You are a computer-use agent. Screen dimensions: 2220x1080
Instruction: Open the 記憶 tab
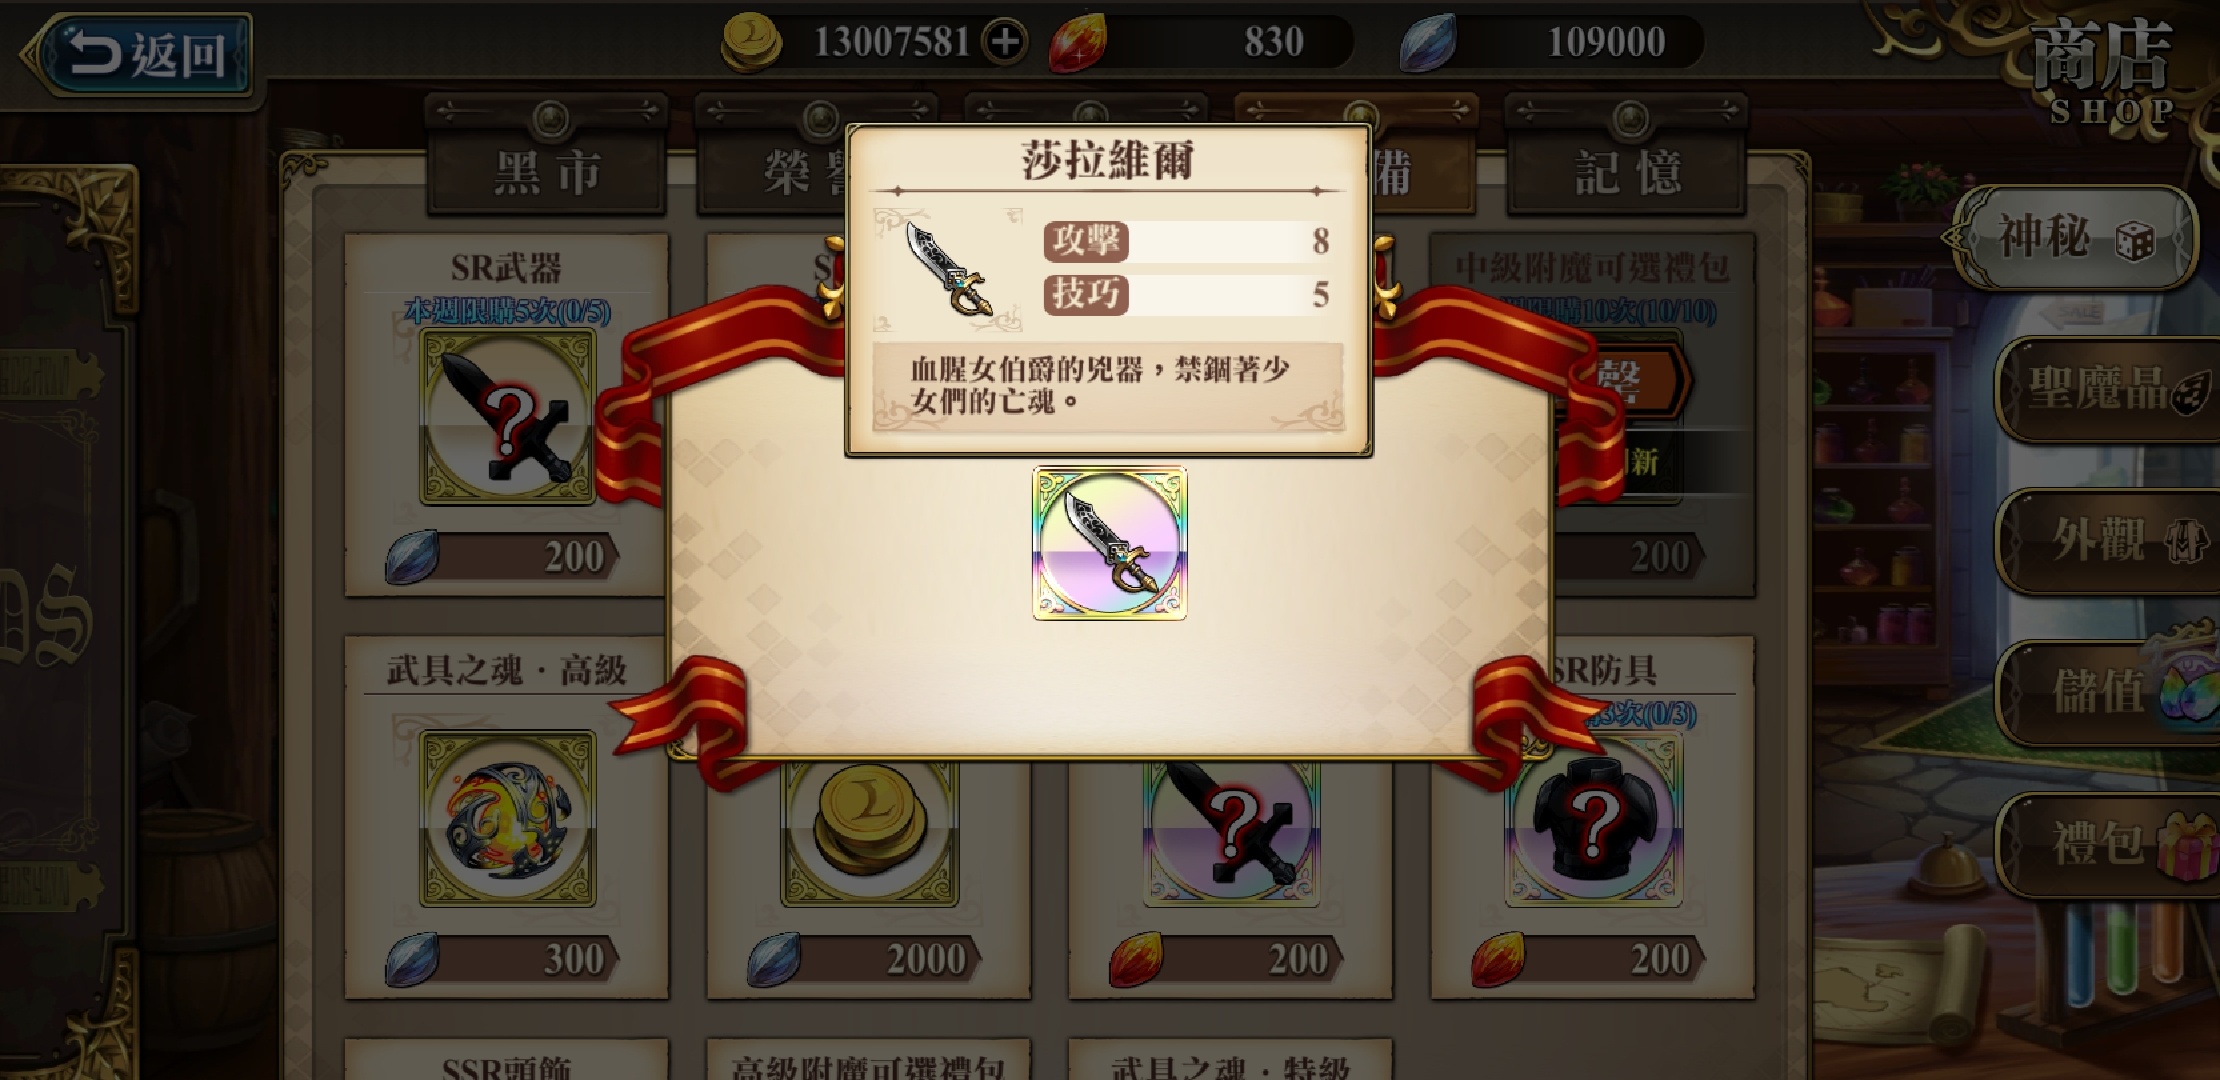[x=1627, y=170]
